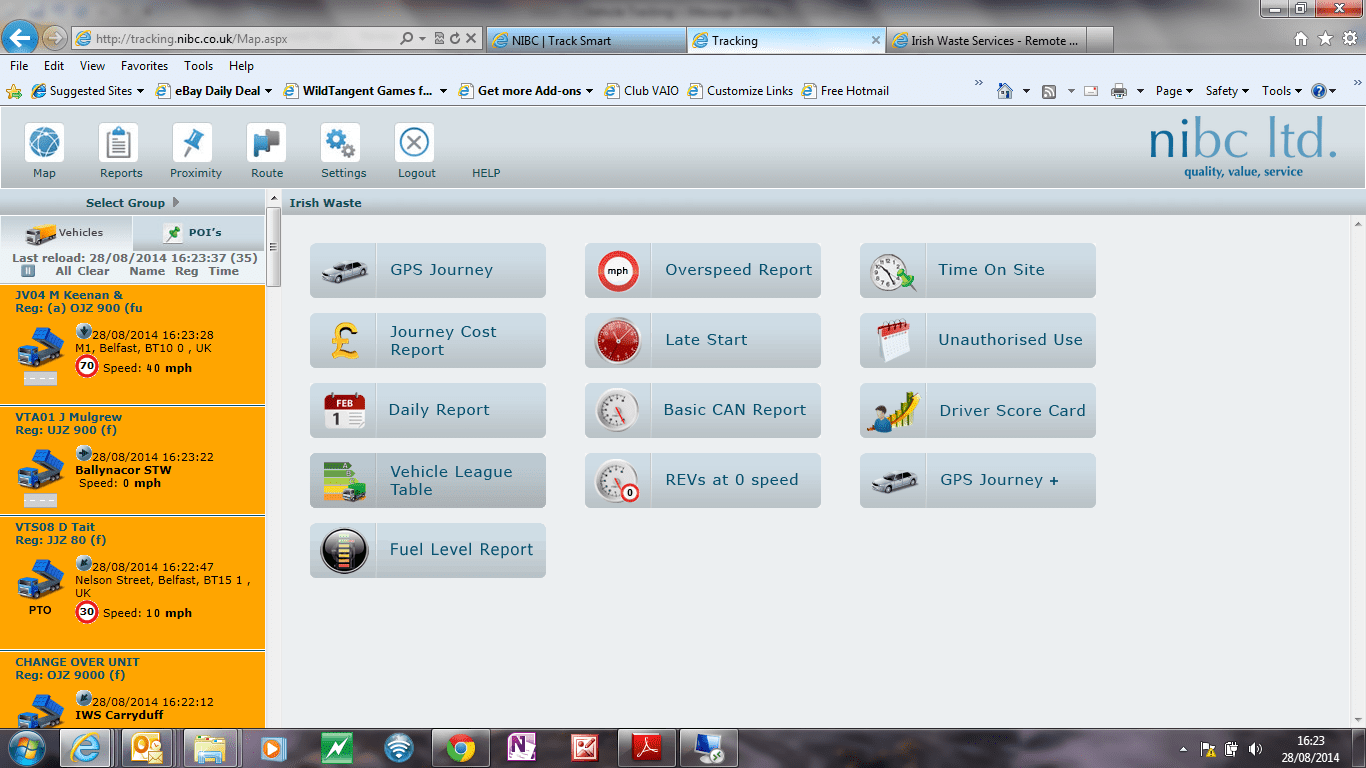
Task: Open the Fuel Level Report gauge icon
Action: [344, 550]
